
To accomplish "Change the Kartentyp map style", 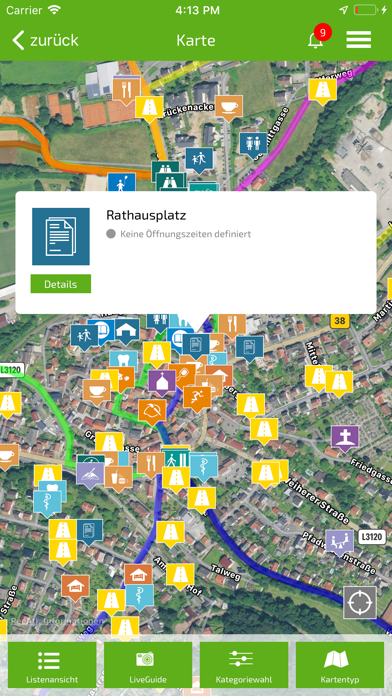I will pyautogui.click(x=340, y=664).
